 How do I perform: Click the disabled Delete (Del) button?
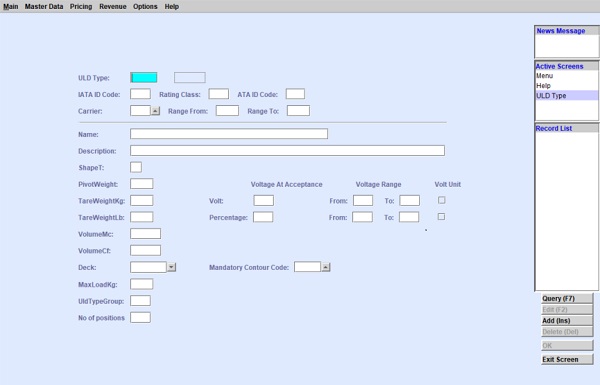point(567,332)
